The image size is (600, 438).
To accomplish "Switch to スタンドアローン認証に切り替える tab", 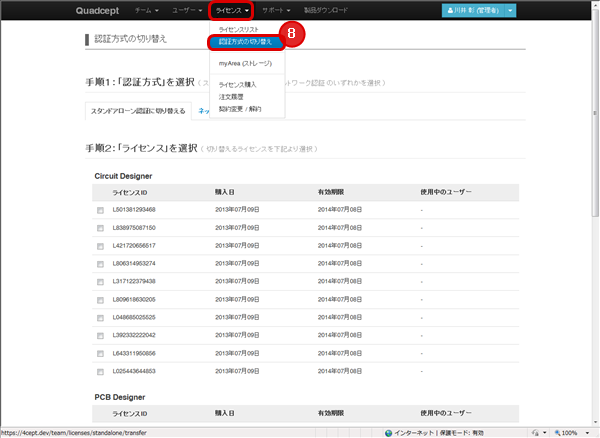I will (138, 111).
